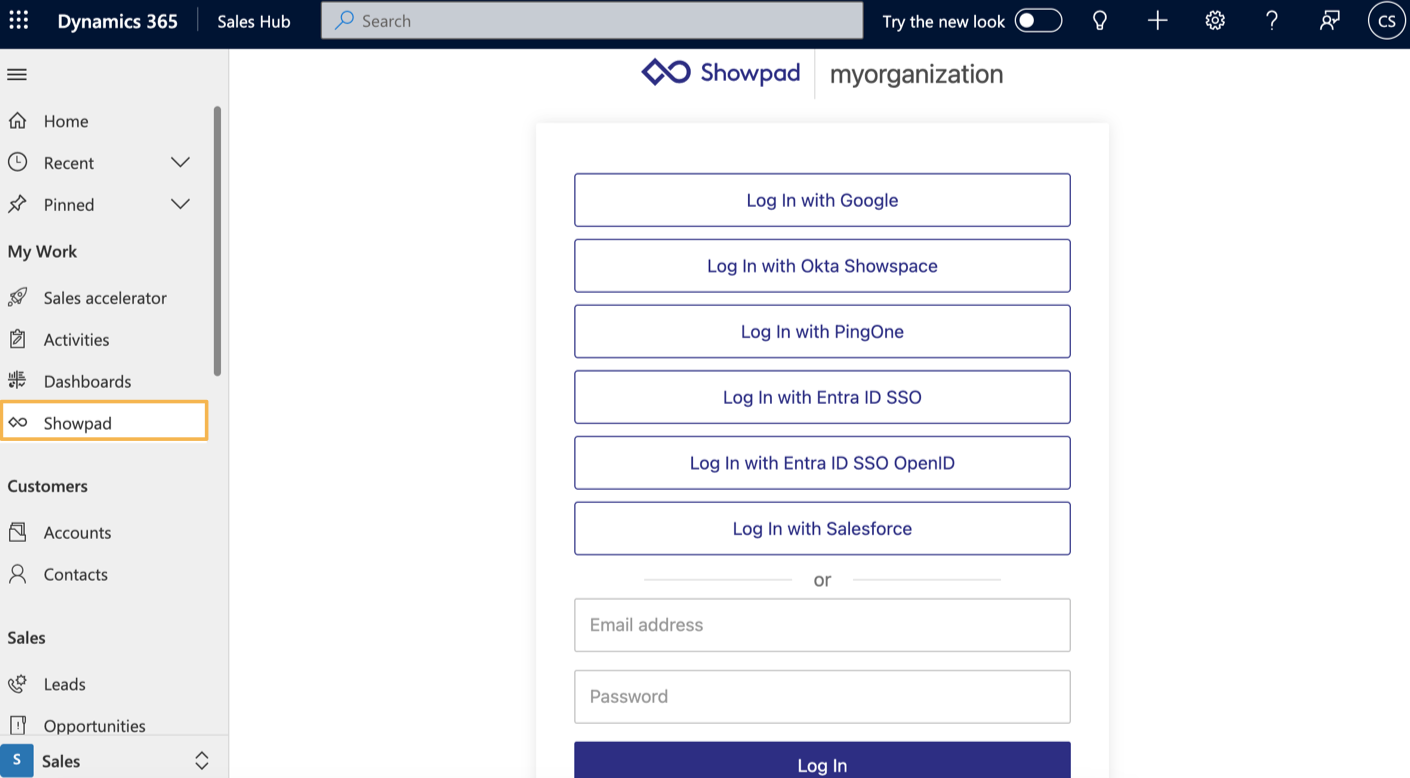Open the app launcher waffle icon

point(18,20)
